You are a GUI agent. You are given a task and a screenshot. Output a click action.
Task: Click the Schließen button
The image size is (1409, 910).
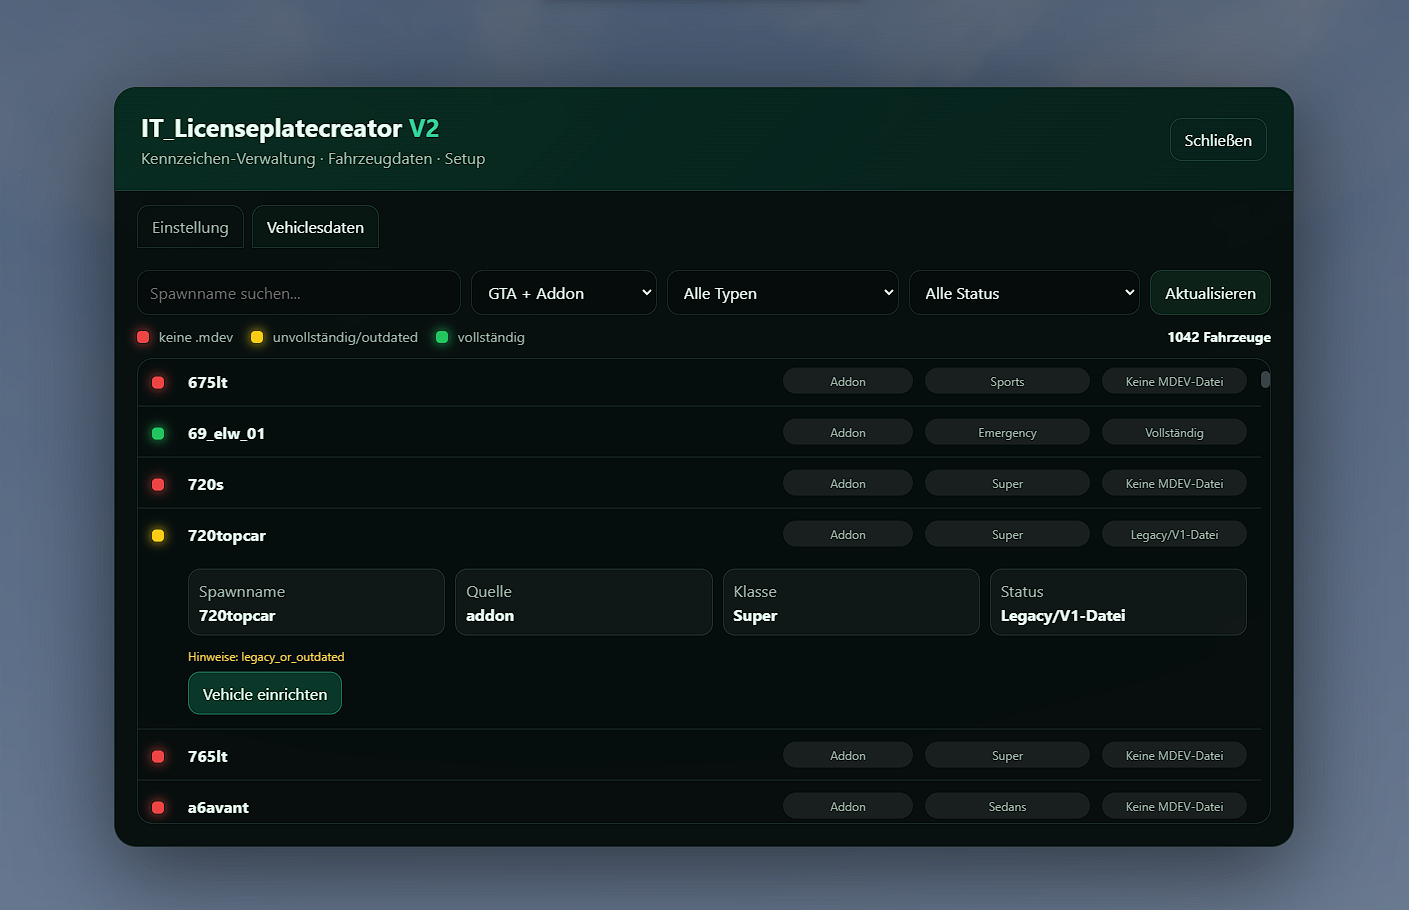click(x=1218, y=140)
